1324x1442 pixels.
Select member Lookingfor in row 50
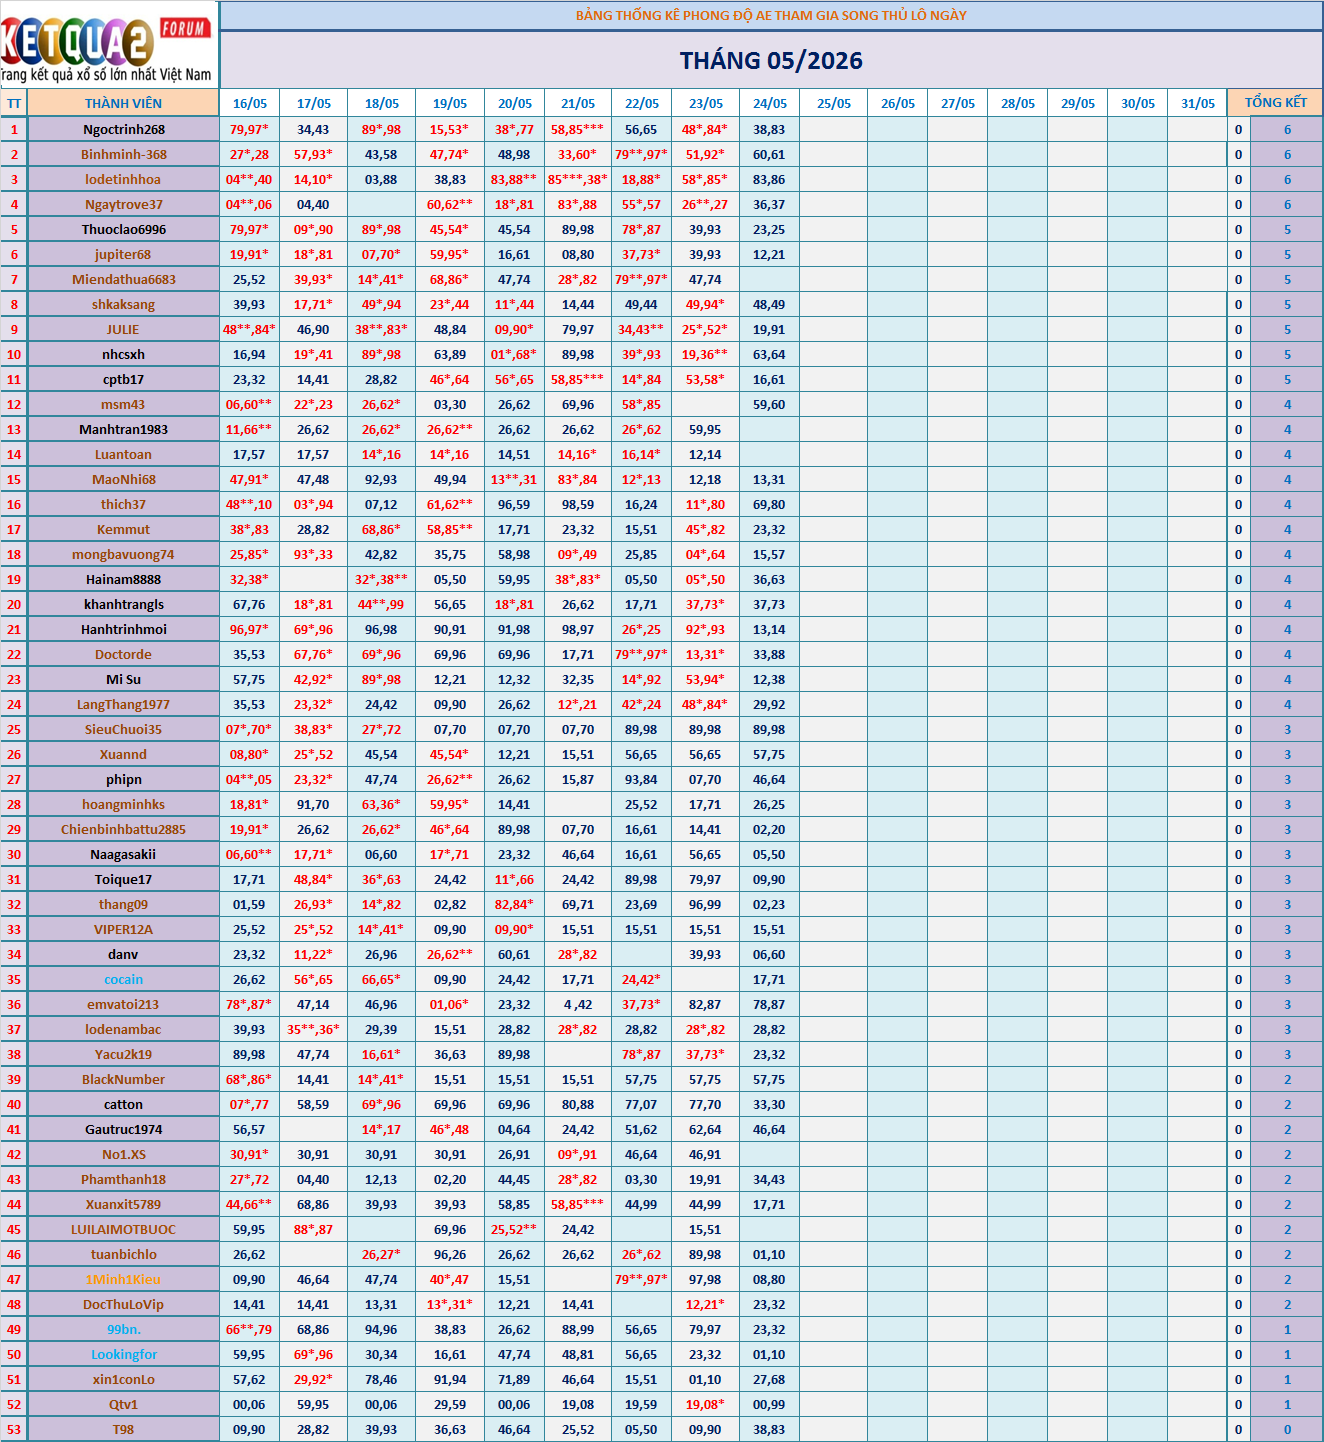click(123, 1354)
